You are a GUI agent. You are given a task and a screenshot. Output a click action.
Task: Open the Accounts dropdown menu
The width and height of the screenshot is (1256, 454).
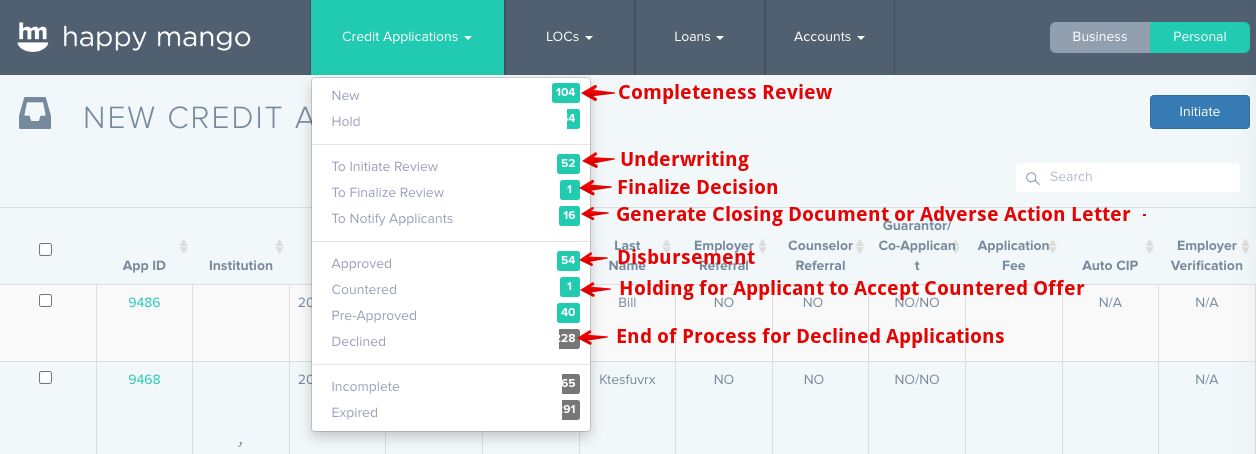[x=829, y=37]
